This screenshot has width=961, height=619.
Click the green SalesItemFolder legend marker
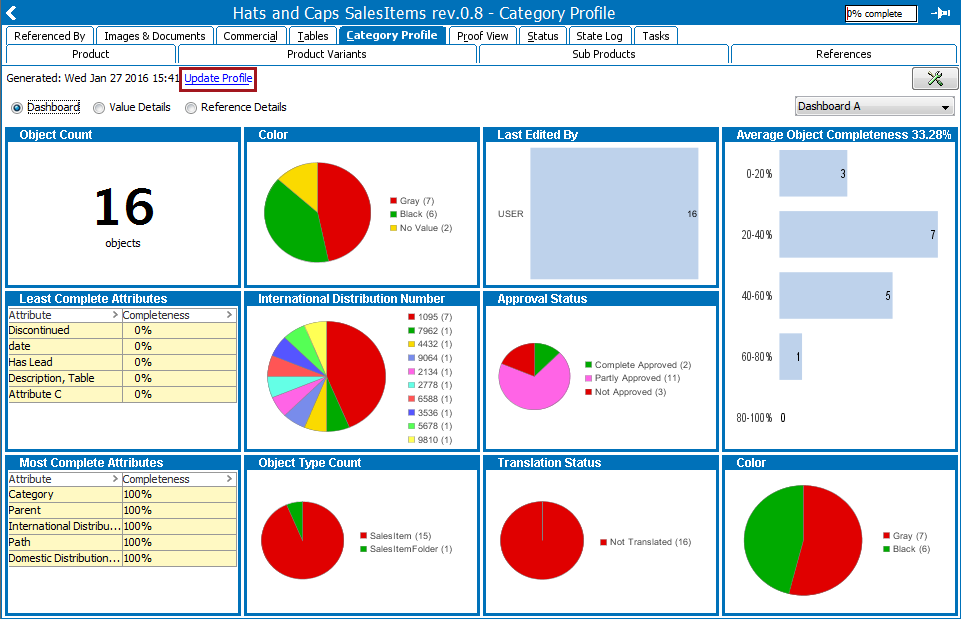(364, 549)
